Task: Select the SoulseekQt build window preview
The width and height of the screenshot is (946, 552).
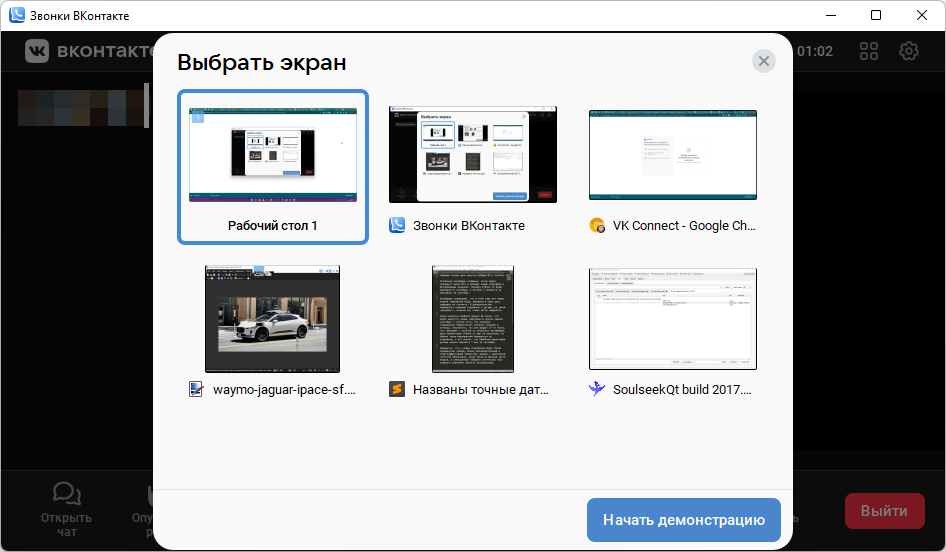Action: pyautogui.click(x=672, y=319)
